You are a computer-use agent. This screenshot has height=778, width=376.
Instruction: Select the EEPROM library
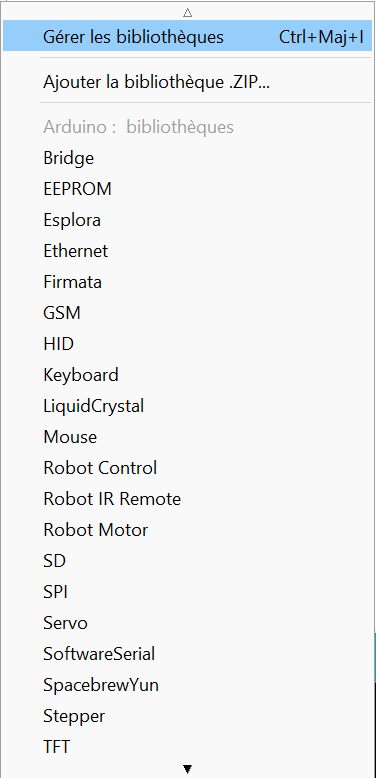coord(188,189)
